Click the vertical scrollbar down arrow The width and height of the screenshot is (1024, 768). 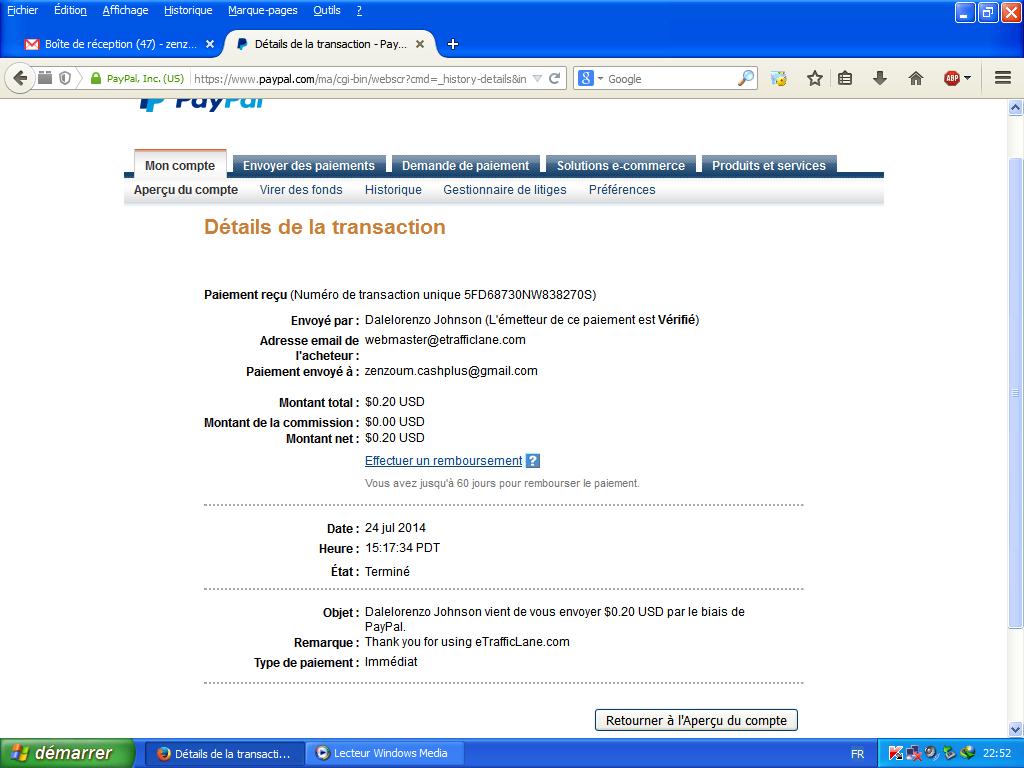tap(1016, 729)
